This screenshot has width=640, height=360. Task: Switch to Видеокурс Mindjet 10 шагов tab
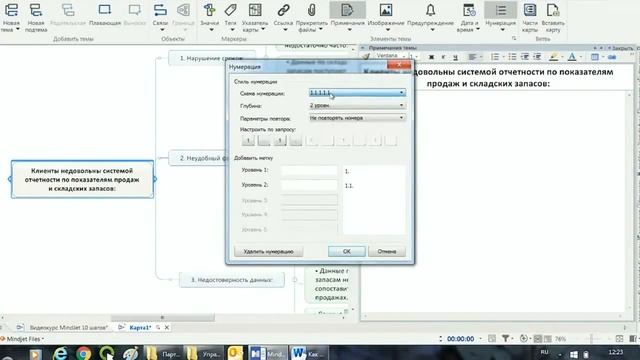pos(69,327)
